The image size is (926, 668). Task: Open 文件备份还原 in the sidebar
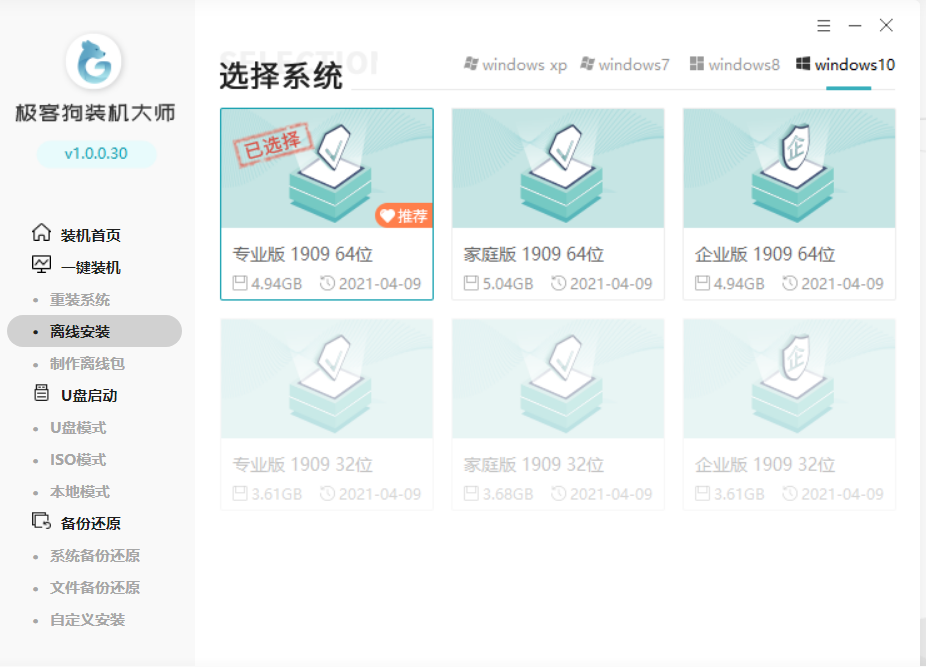pos(94,588)
